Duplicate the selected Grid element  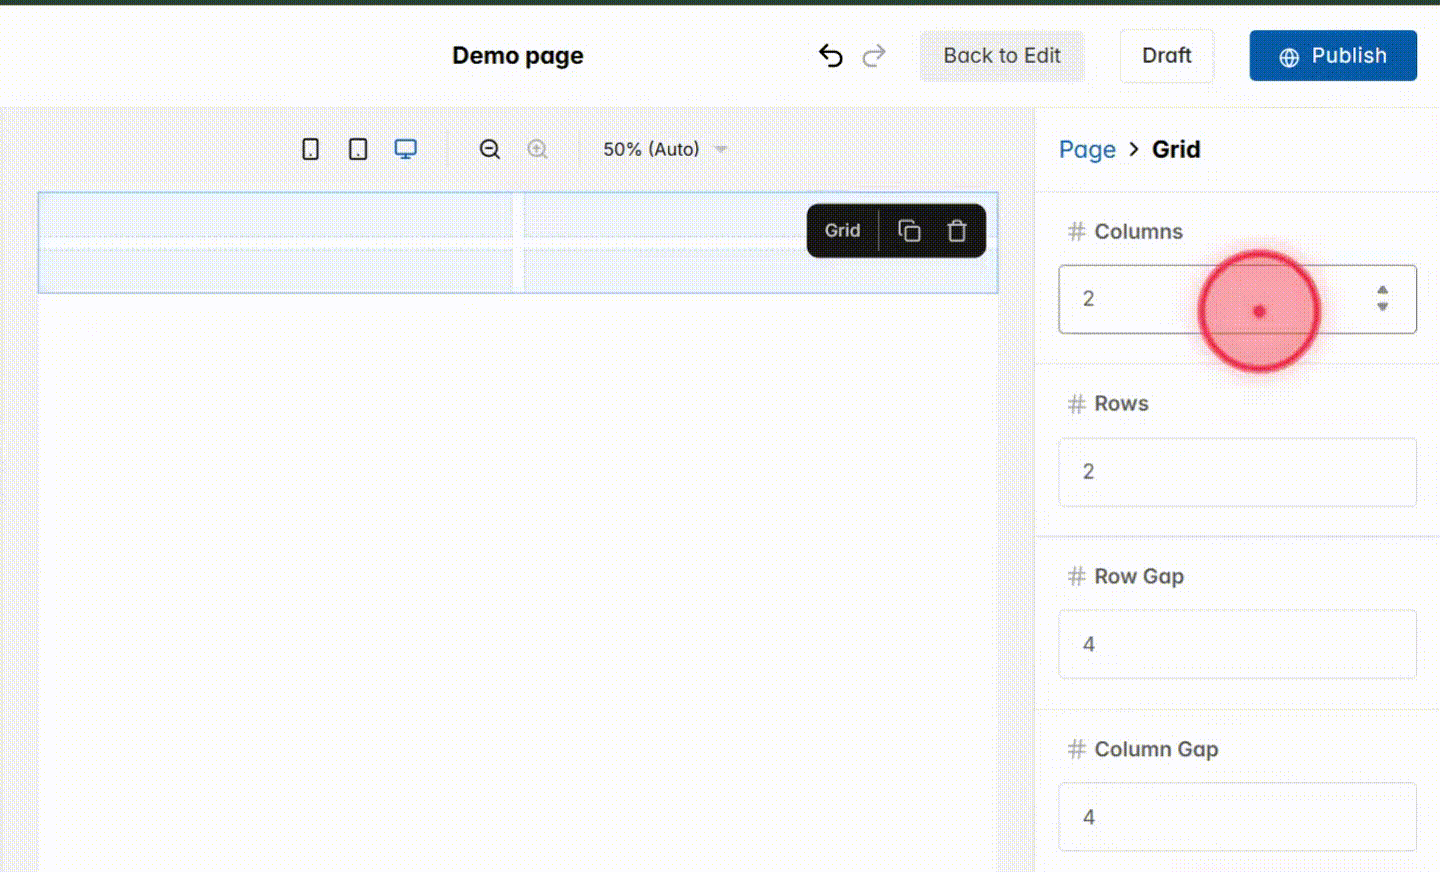tap(909, 230)
